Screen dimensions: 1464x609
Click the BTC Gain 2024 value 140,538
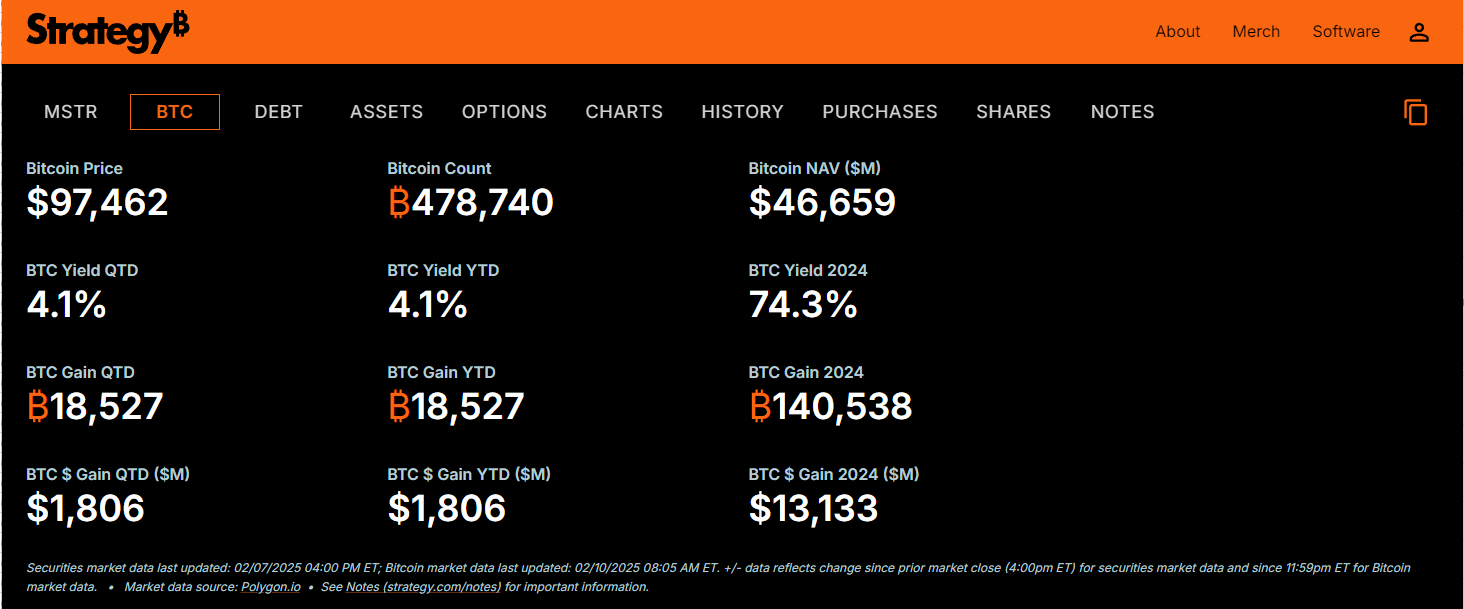(x=830, y=407)
